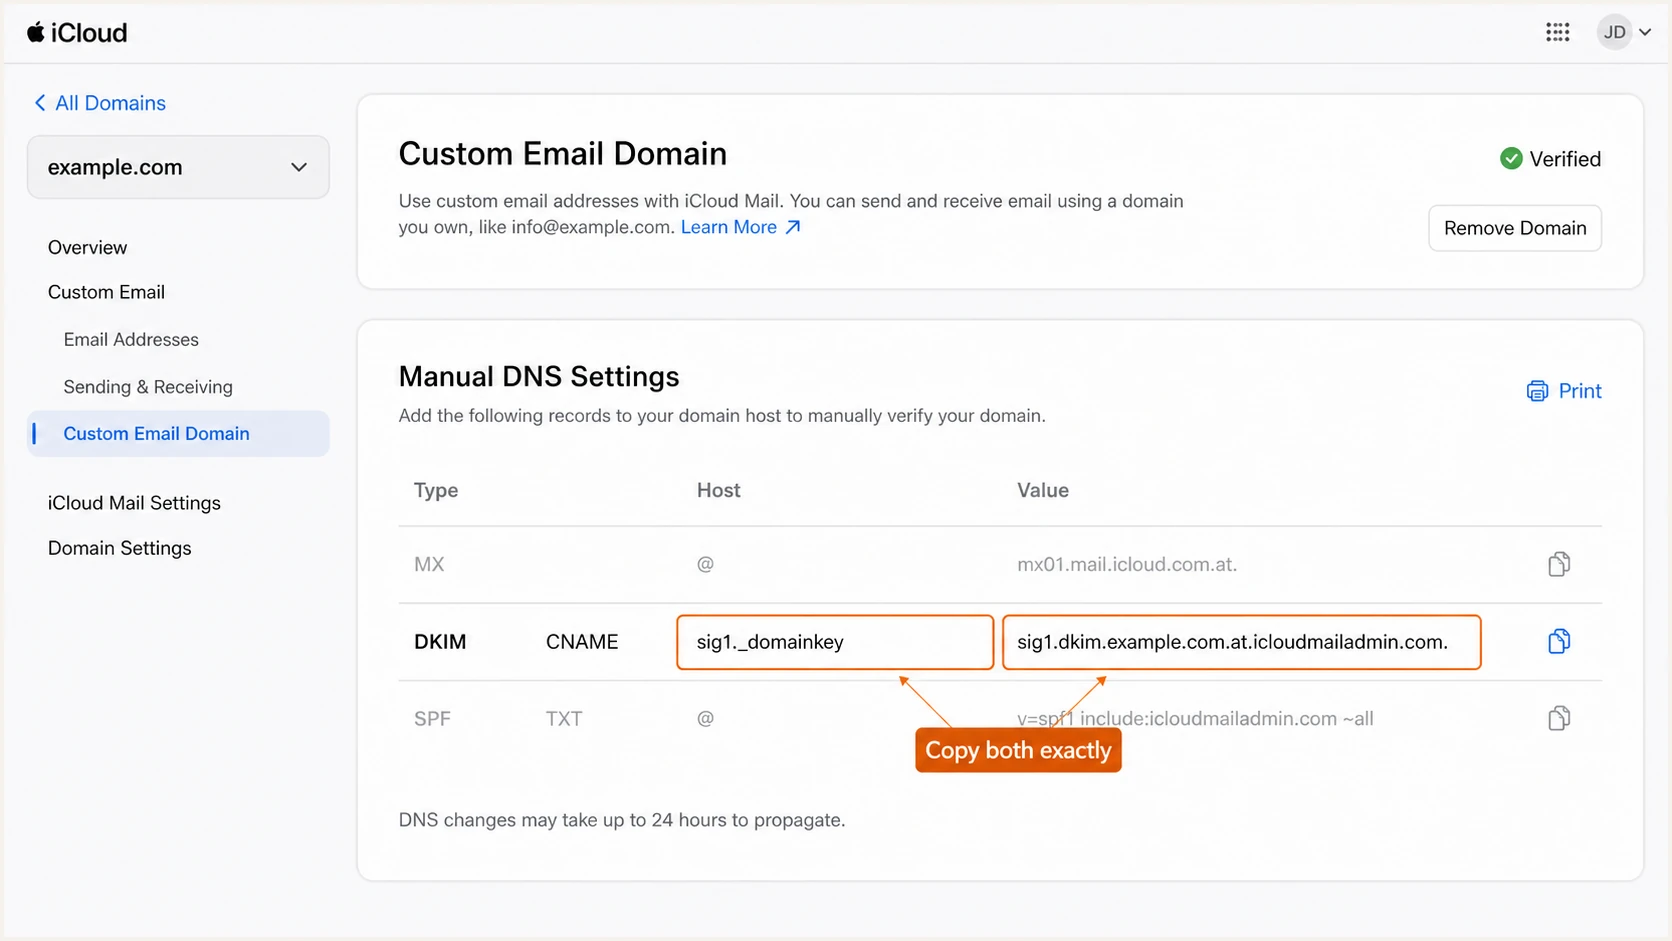This screenshot has width=1672, height=941.
Task: Copy the SPF record value
Action: click(1559, 718)
